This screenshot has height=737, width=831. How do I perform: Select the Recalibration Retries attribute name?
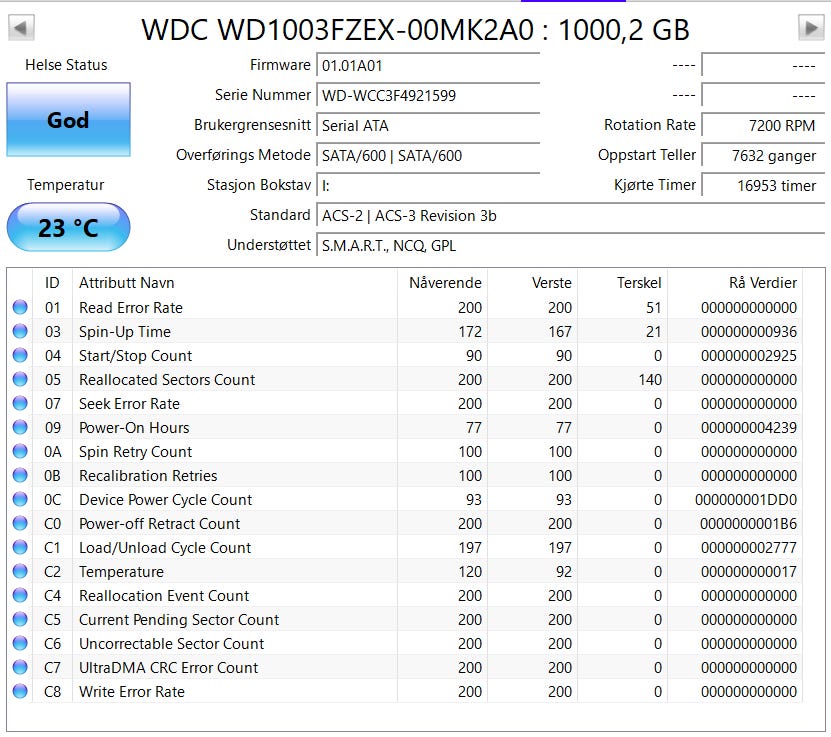(x=148, y=476)
